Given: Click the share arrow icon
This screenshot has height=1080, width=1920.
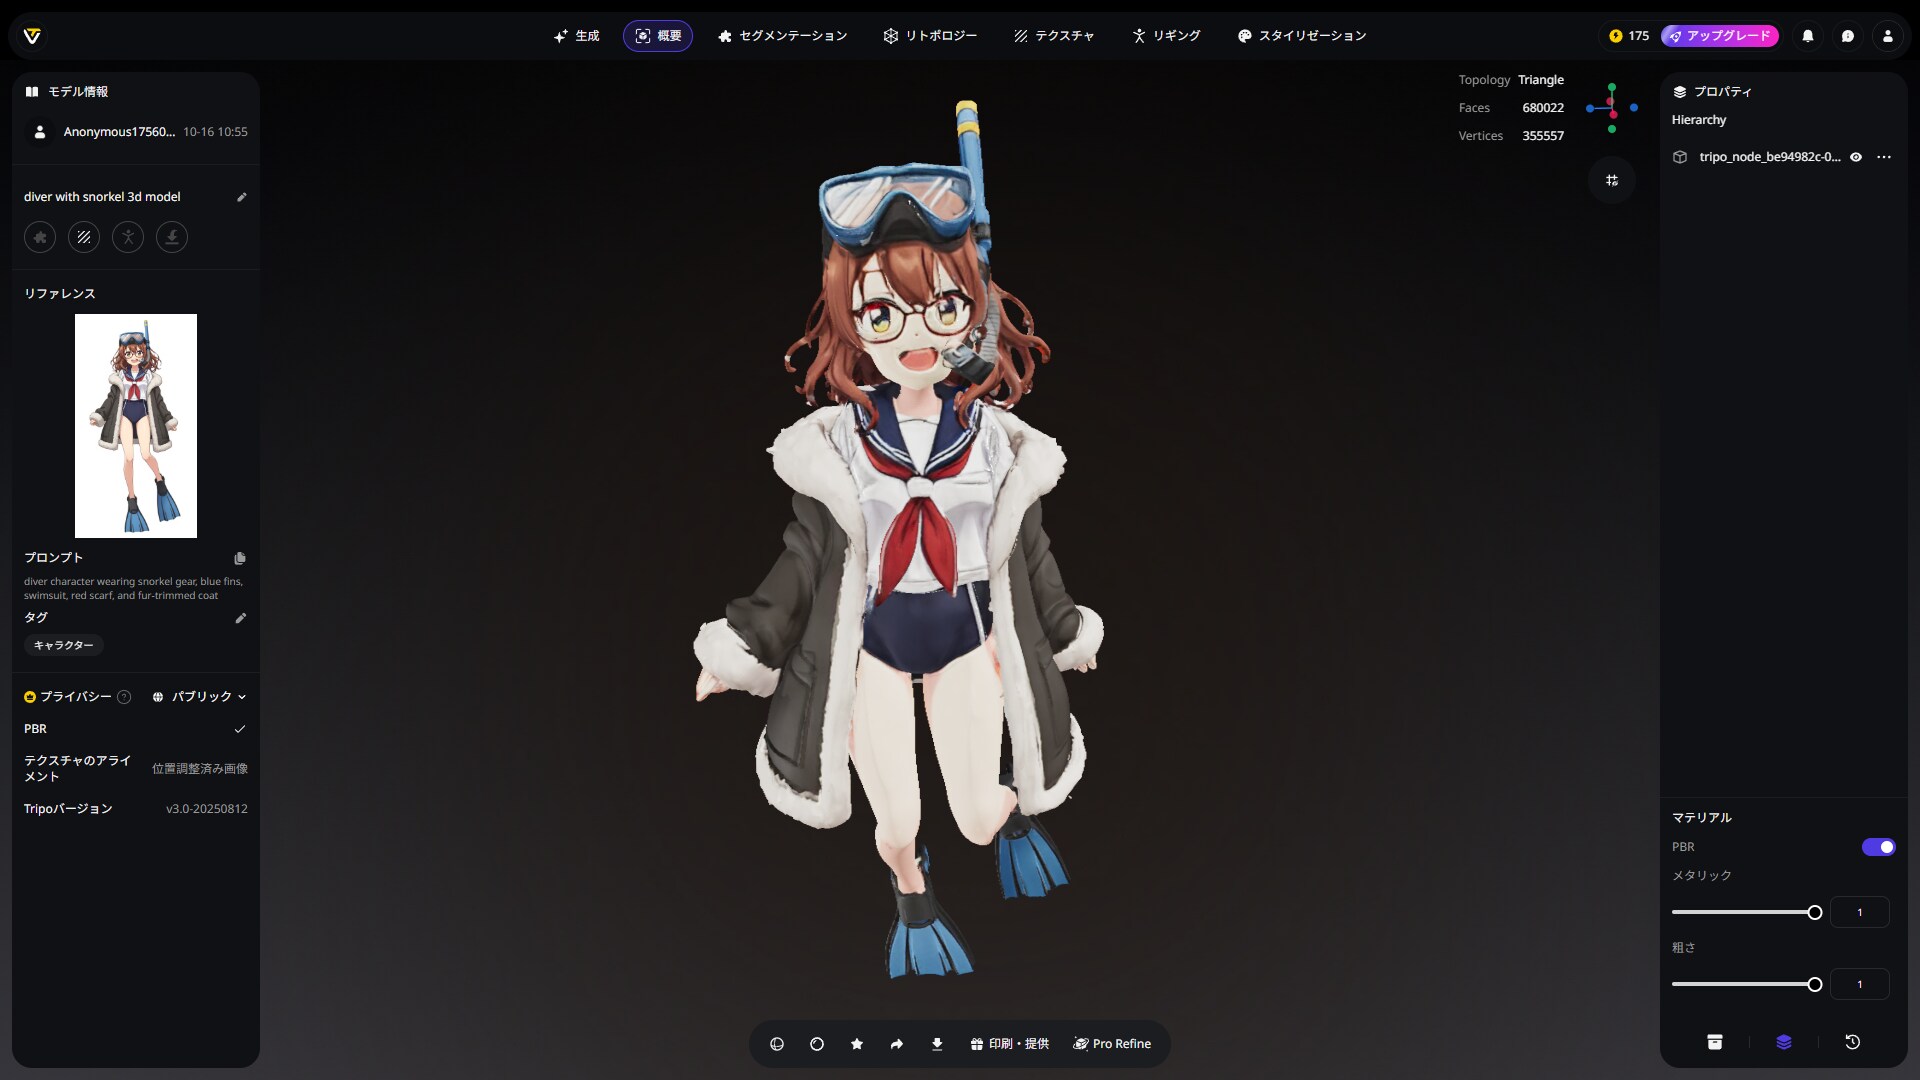Looking at the screenshot, I should click(897, 1044).
